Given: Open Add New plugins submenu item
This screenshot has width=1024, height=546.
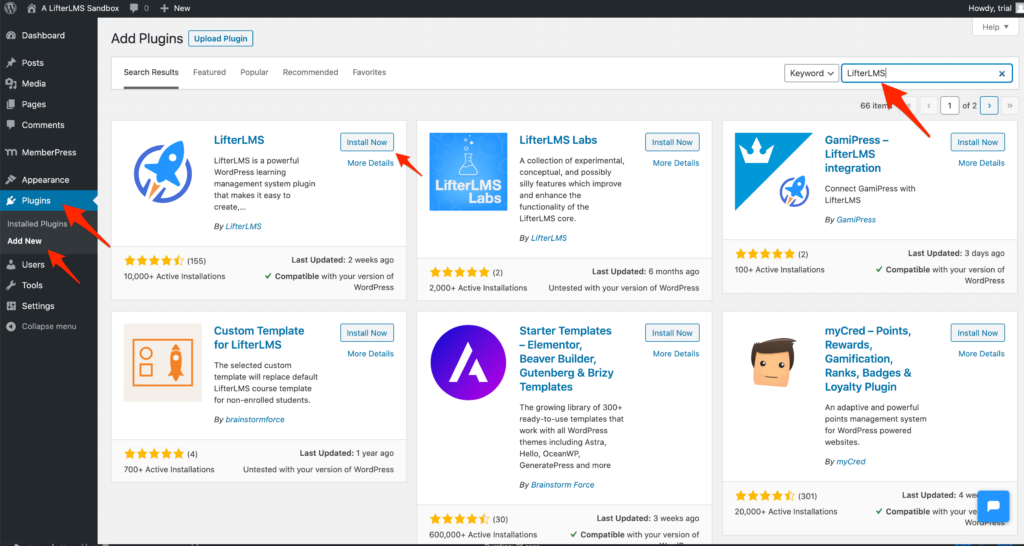Looking at the screenshot, I should coord(25,241).
